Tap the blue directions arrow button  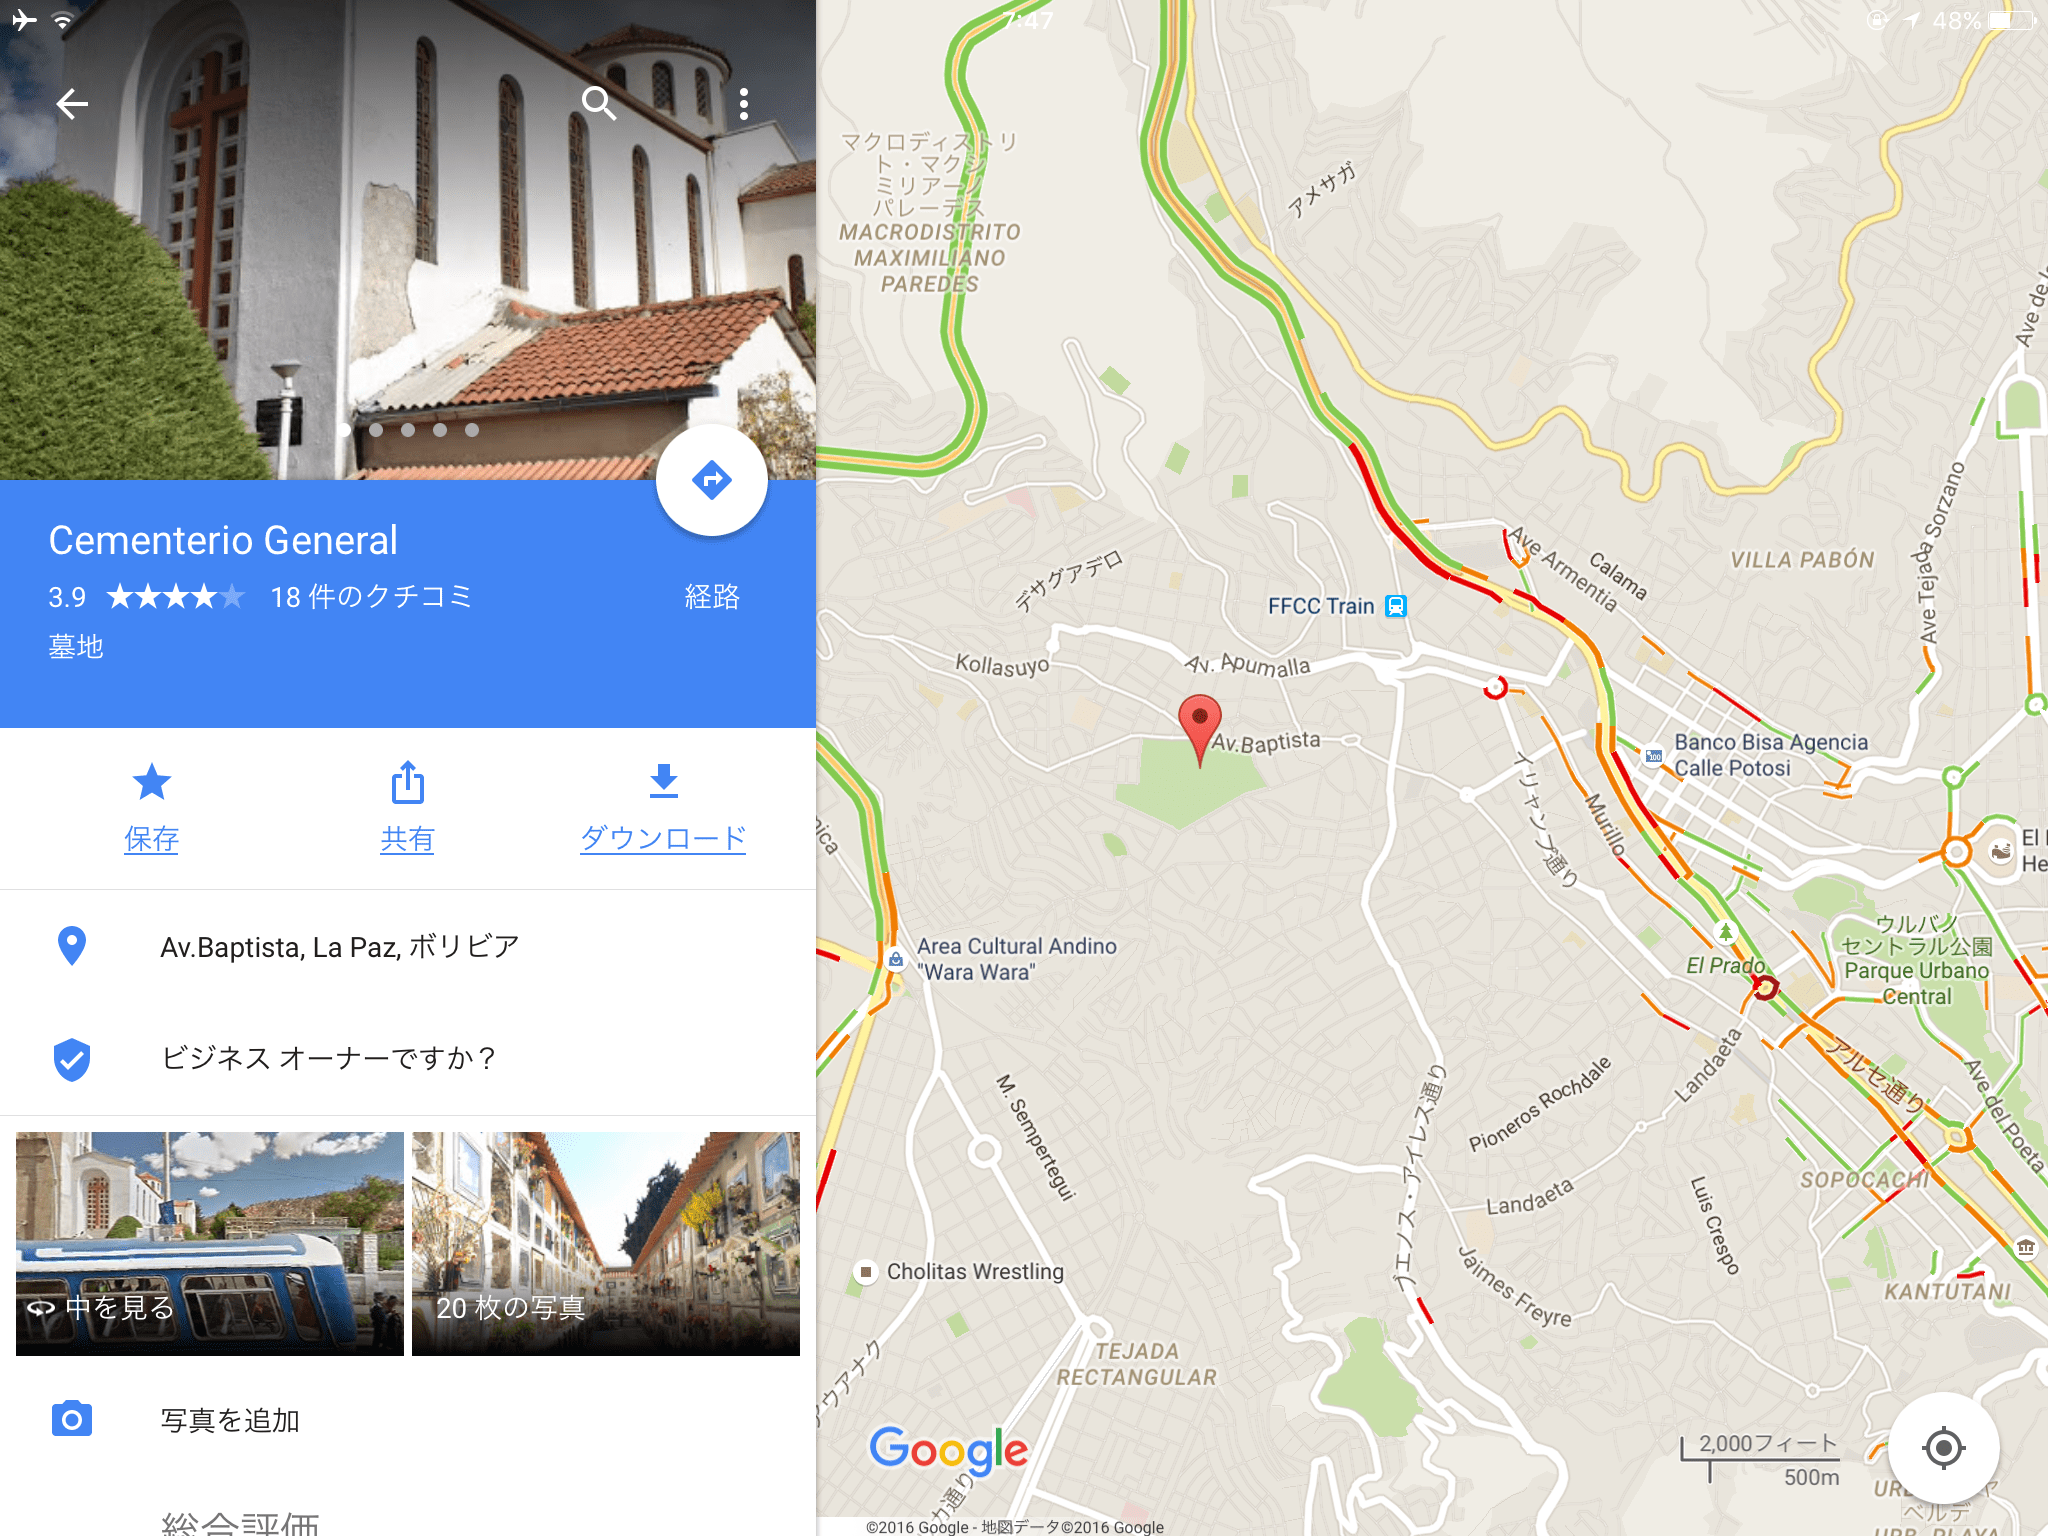coord(712,480)
